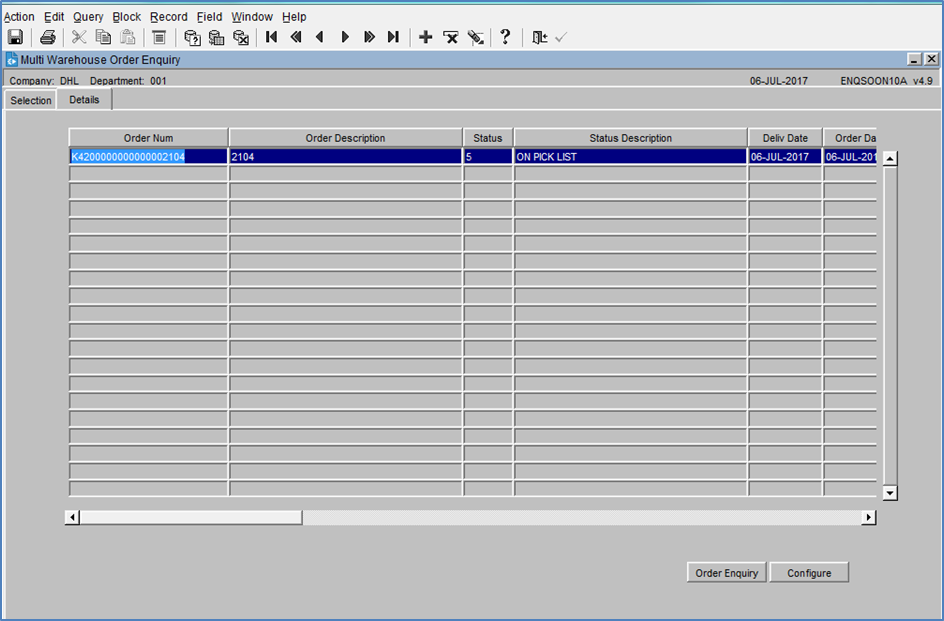Open the Window menu
Viewport: 944px width, 621px height.
coord(252,17)
